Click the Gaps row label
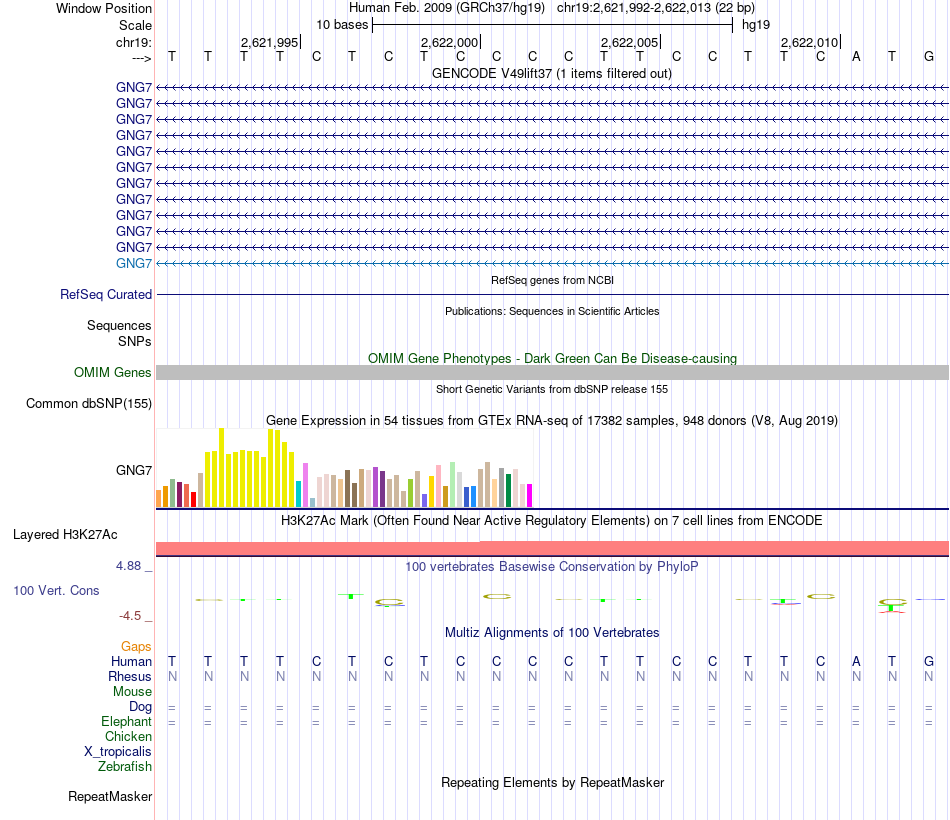The width and height of the screenshot is (950, 820). [136, 647]
